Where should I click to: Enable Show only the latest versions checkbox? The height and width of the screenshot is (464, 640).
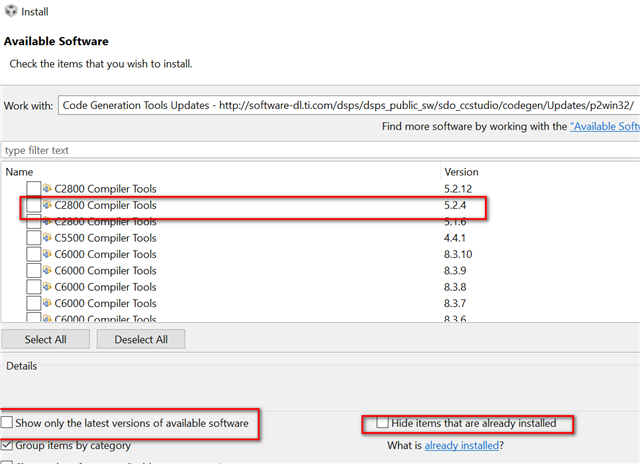(8, 424)
